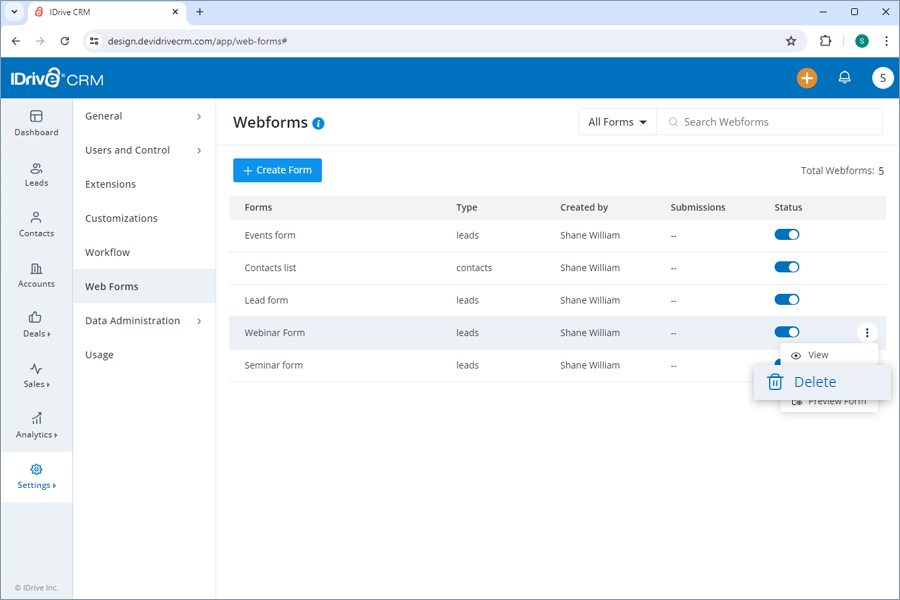The height and width of the screenshot is (600, 900).
Task: Click the orange plus quick-create icon
Action: (x=807, y=77)
